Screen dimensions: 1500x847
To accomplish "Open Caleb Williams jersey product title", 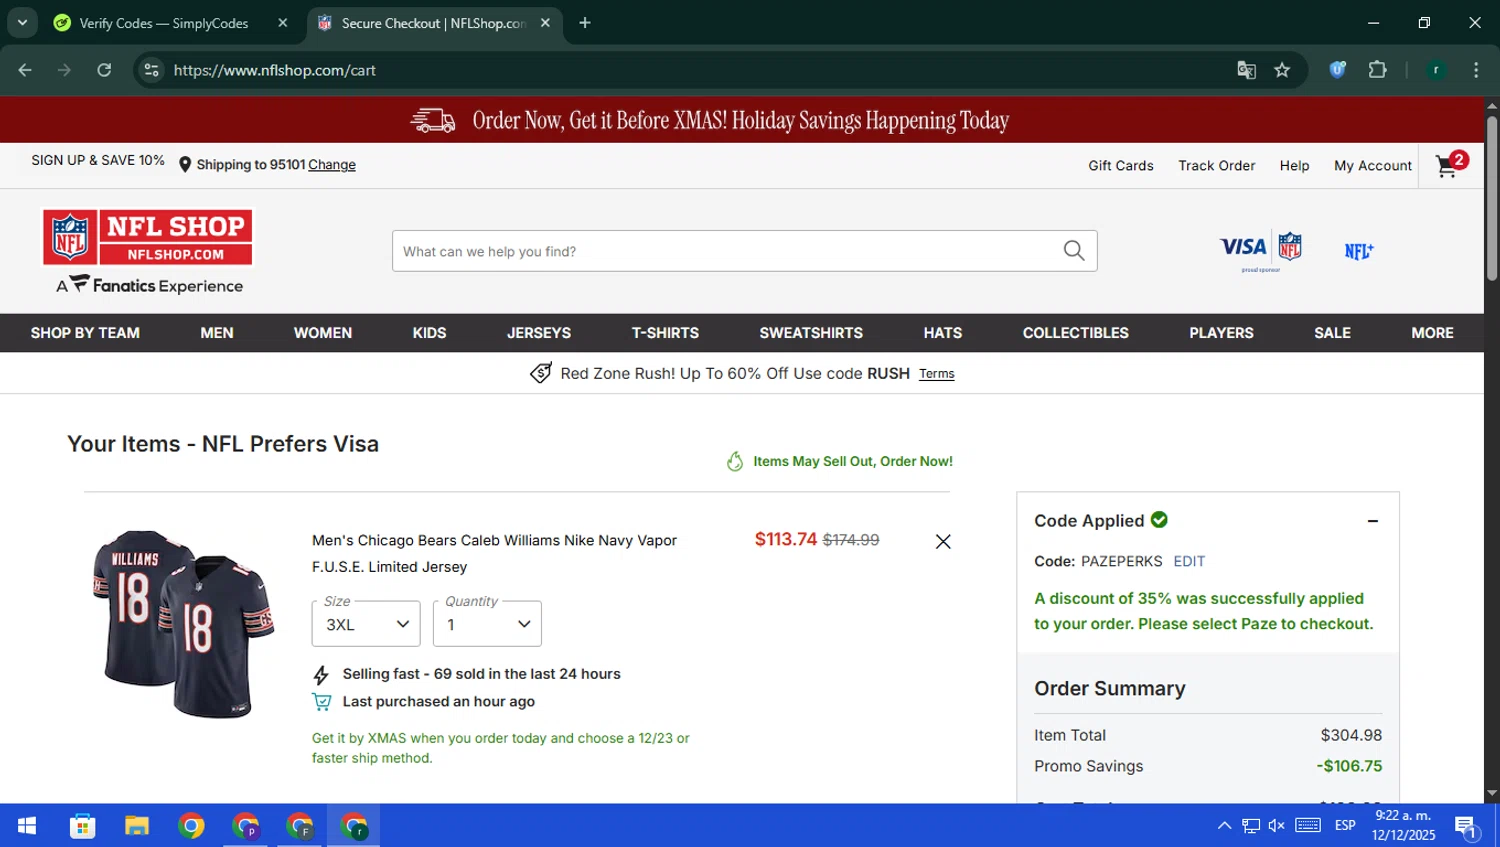I will click(494, 553).
